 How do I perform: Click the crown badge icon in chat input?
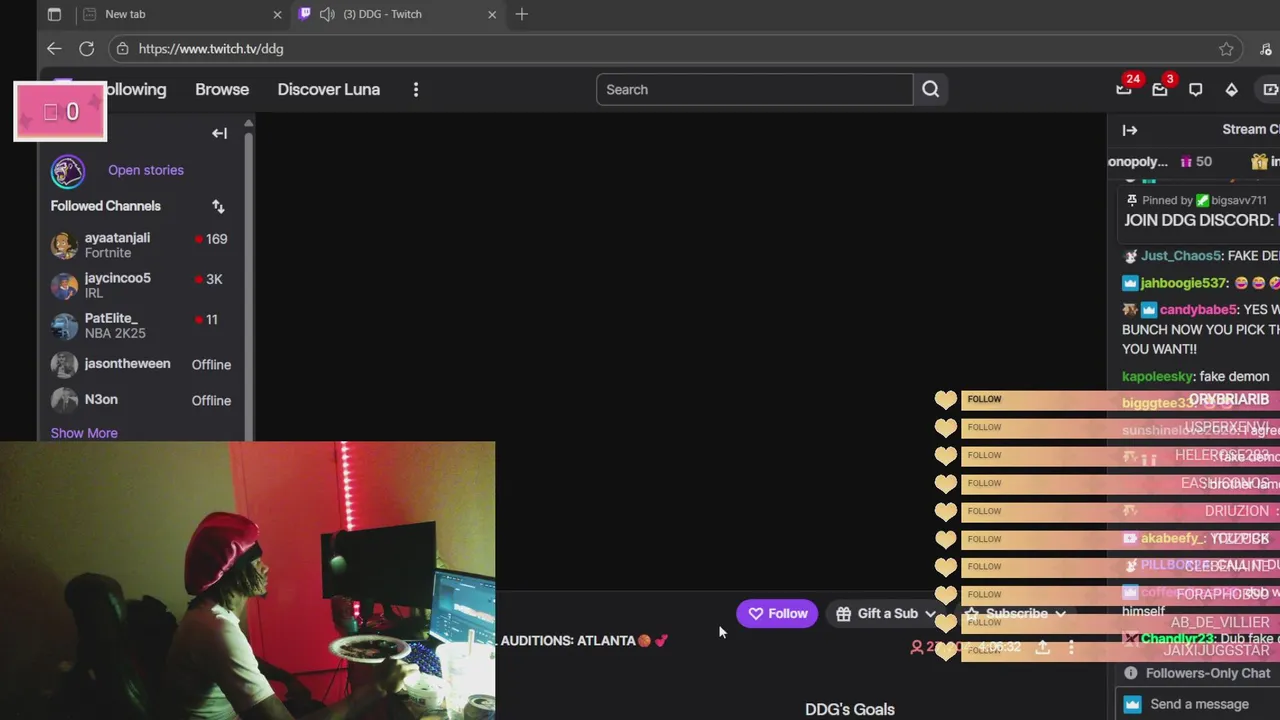click(1132, 704)
